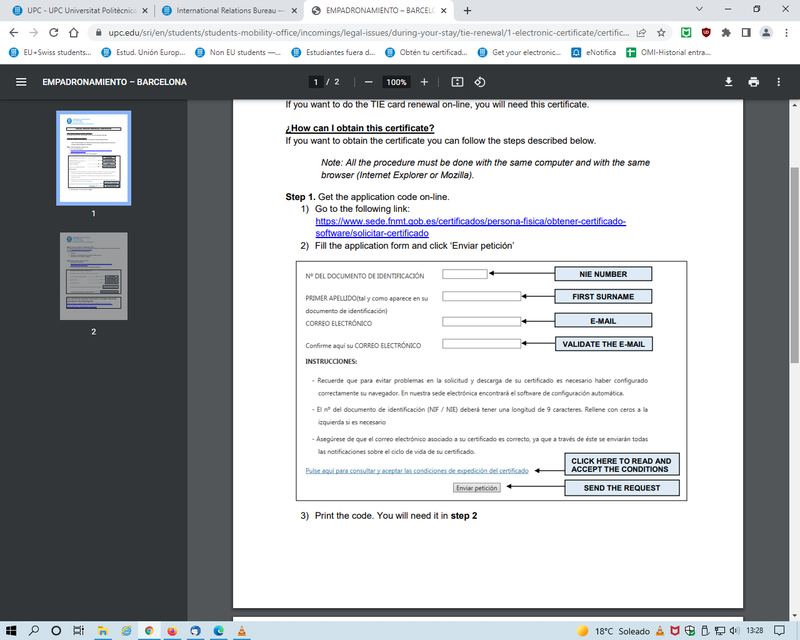The height and width of the screenshot is (640, 800).
Task: Open the Obtén tu certificad... bookmark
Action: [427, 52]
